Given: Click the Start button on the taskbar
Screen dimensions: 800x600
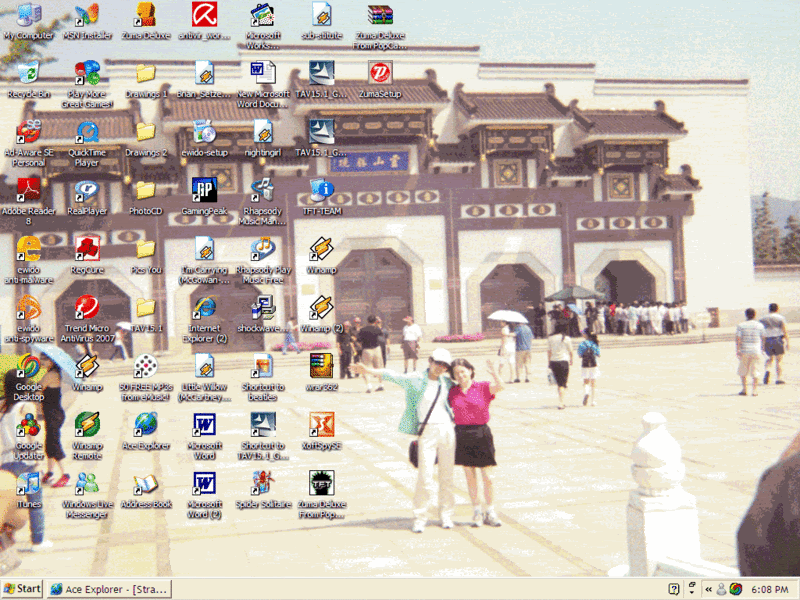Looking at the screenshot, I should coord(22,589).
